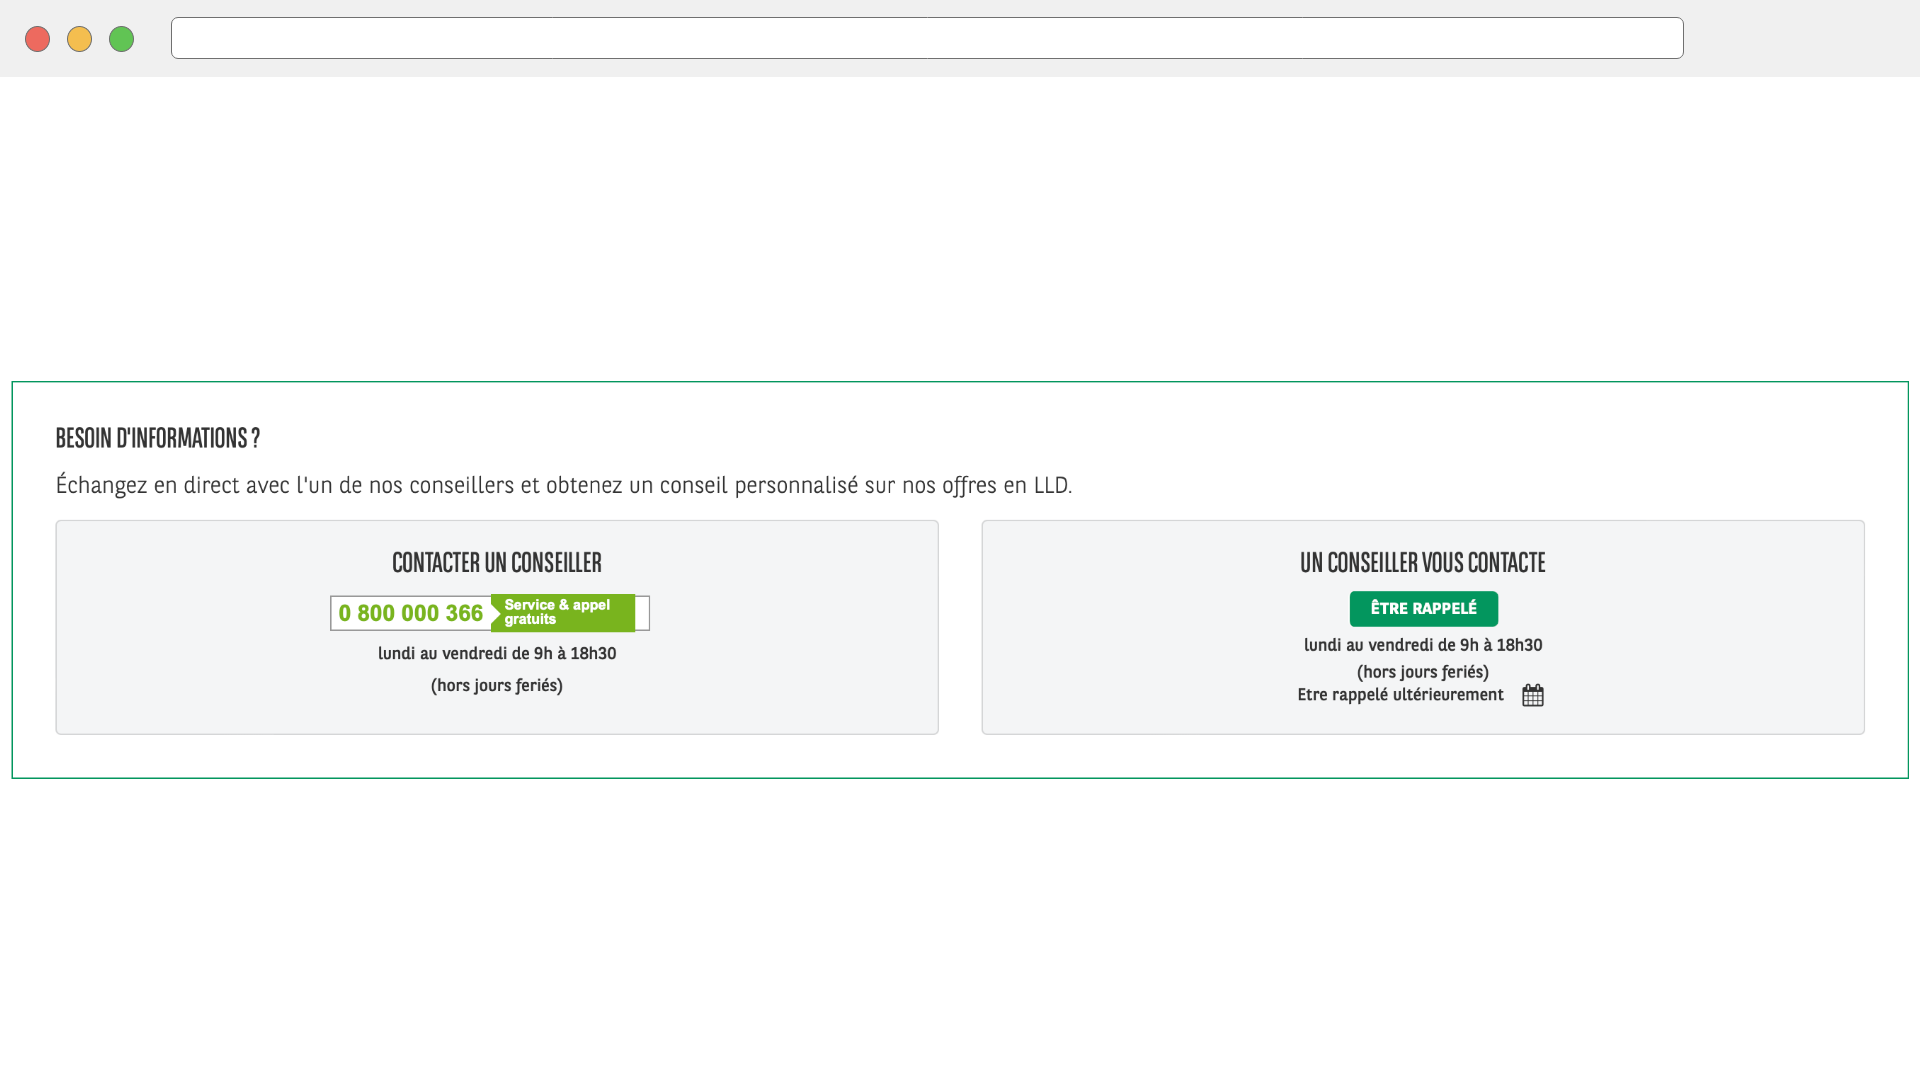Image resolution: width=1920 pixels, height=1080 pixels.
Task: Click the Échangez en direct paragraph text
Action: click(x=563, y=486)
